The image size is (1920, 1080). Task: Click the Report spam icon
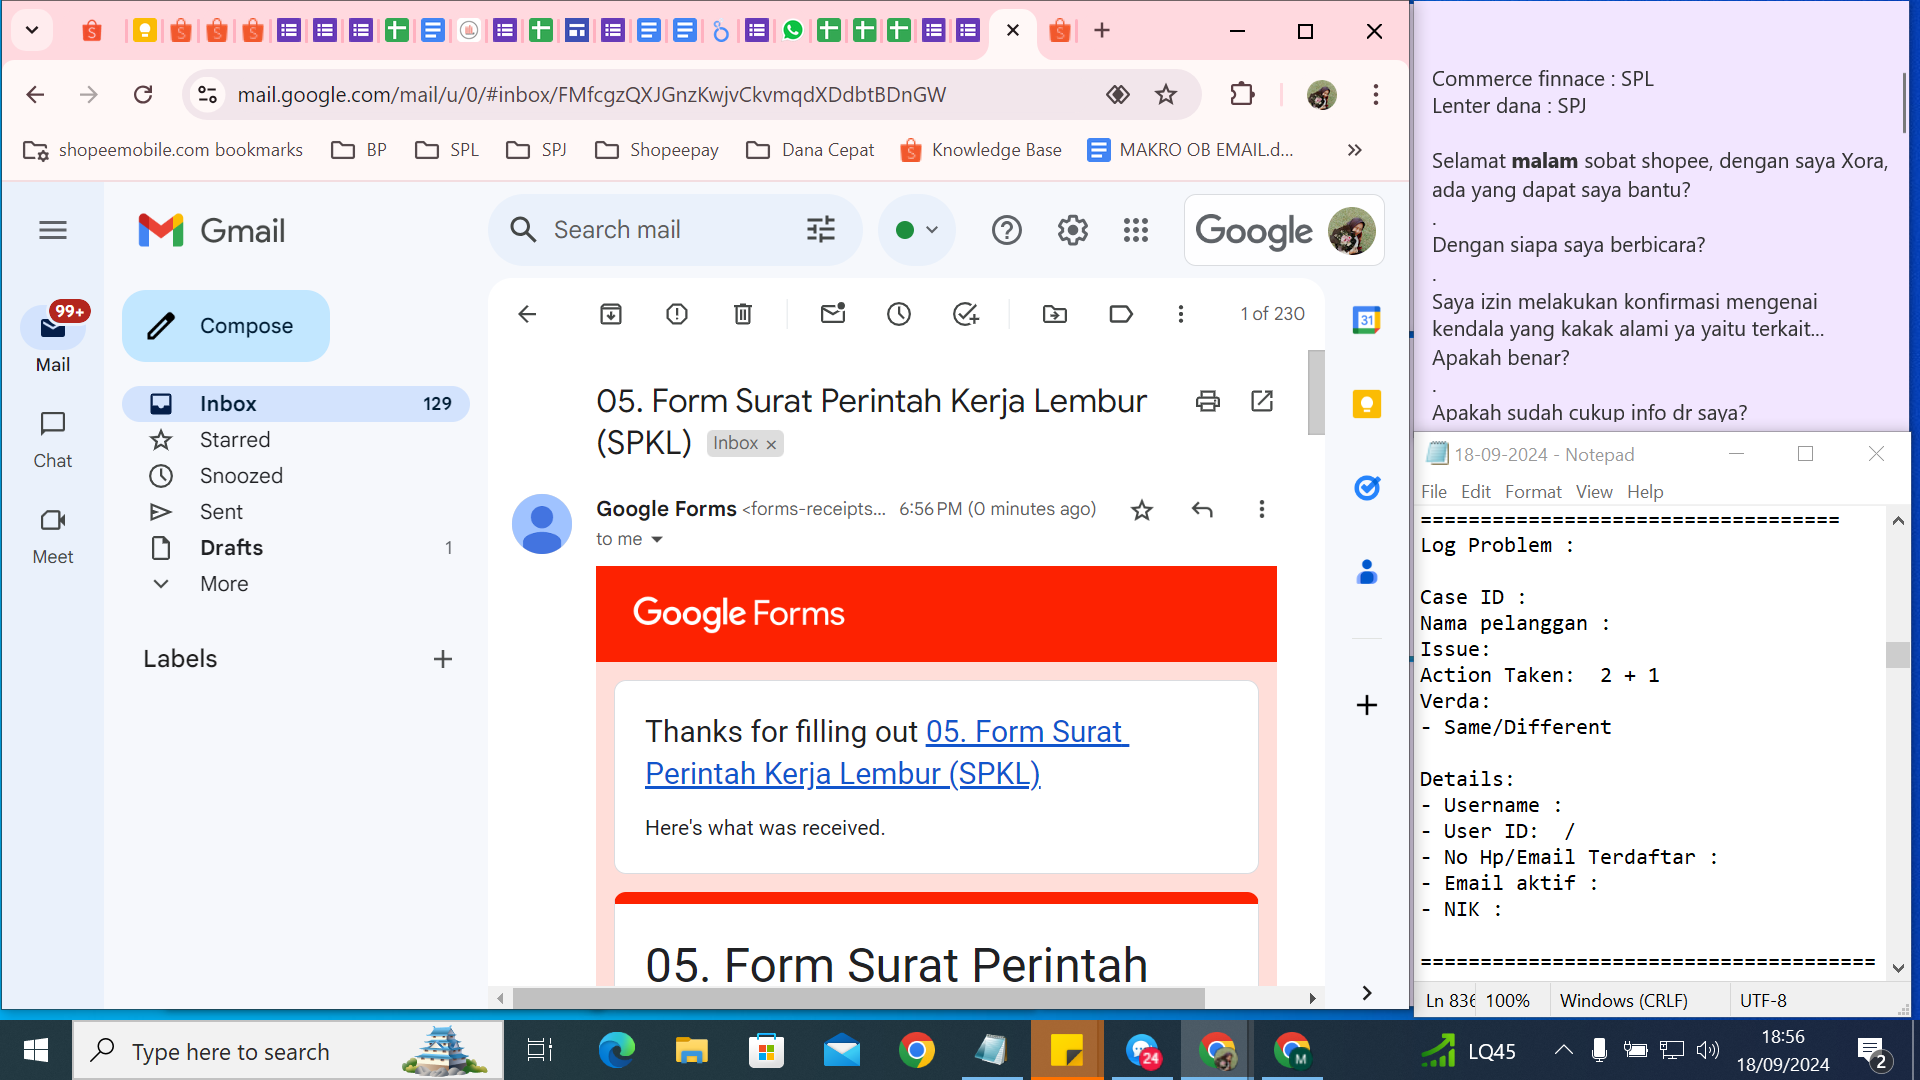coord(677,314)
